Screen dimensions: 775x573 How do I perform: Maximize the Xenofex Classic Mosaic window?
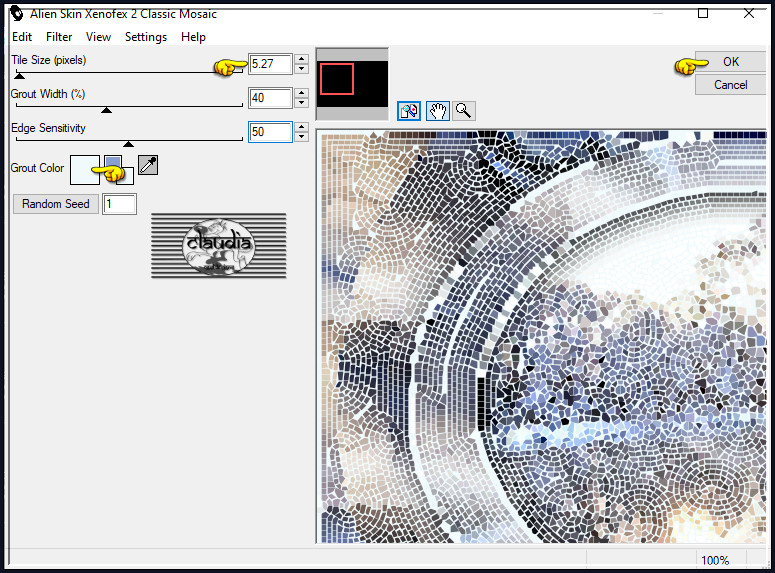click(x=702, y=13)
